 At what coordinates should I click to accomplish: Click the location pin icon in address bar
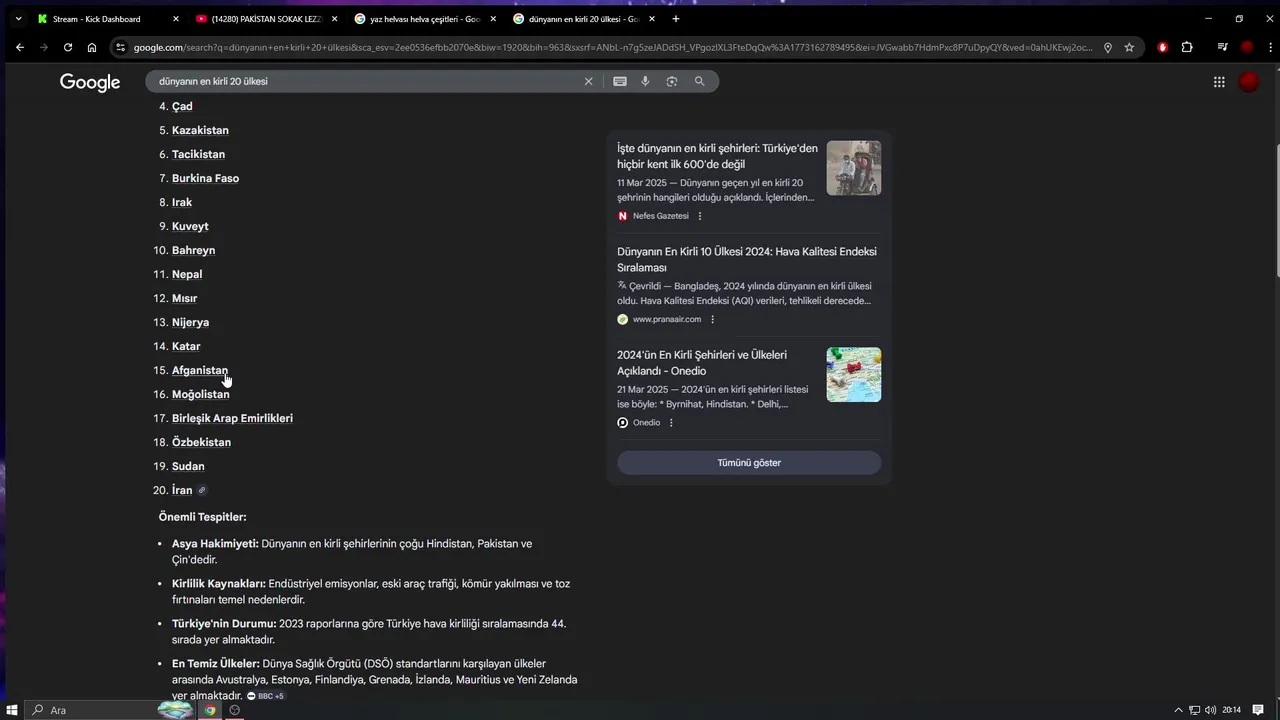pyautogui.click(x=1107, y=47)
